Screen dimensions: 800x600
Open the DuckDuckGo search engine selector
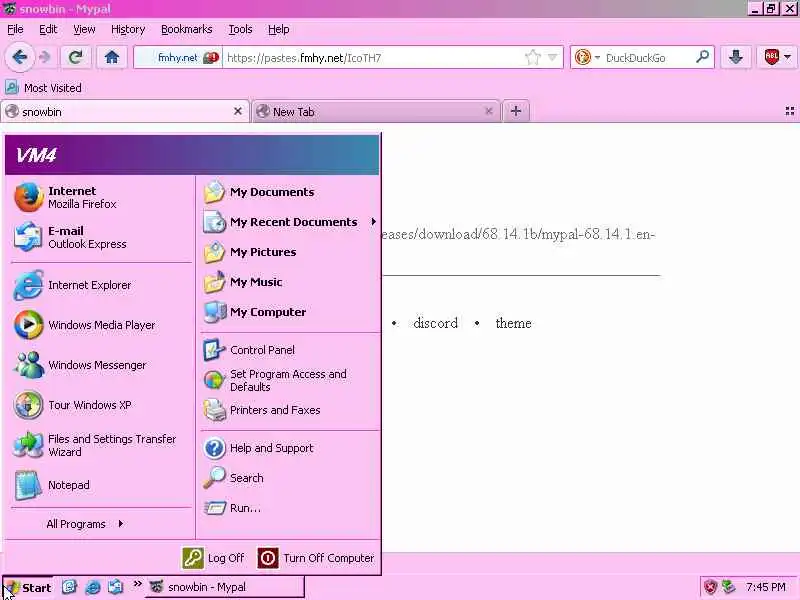click(587, 58)
